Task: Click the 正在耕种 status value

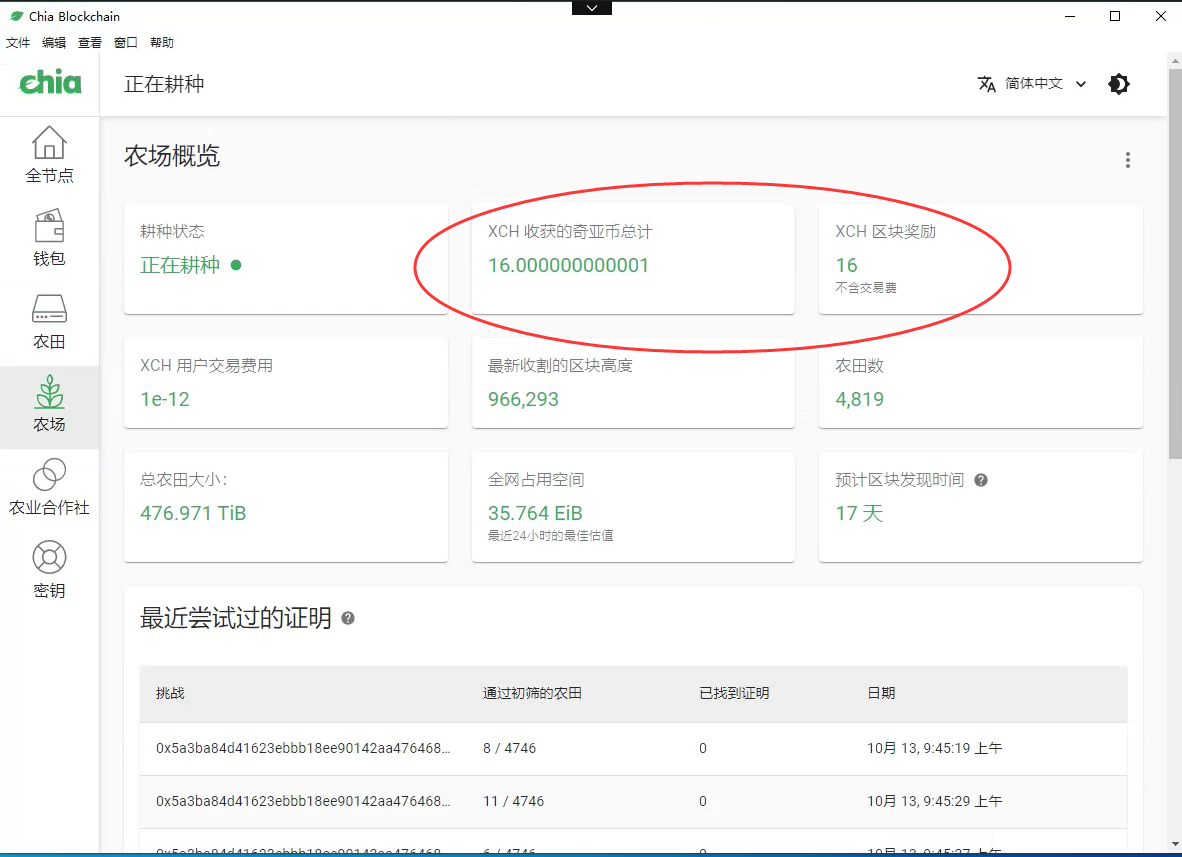Action: point(180,265)
